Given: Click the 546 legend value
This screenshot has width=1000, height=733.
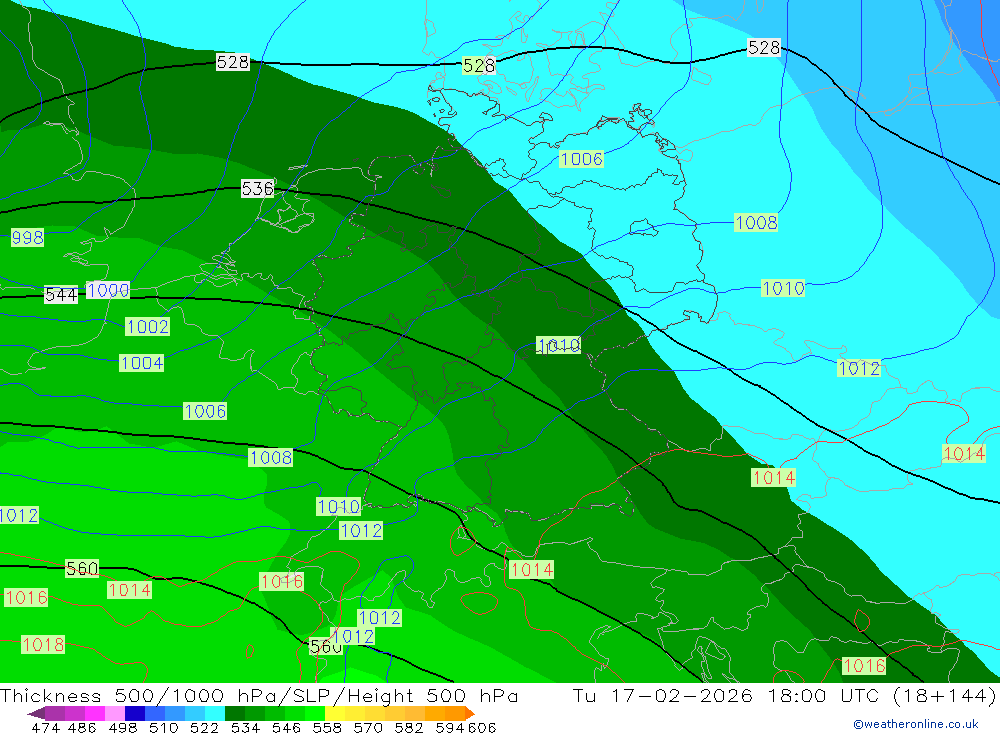Looking at the screenshot, I should [286, 727].
